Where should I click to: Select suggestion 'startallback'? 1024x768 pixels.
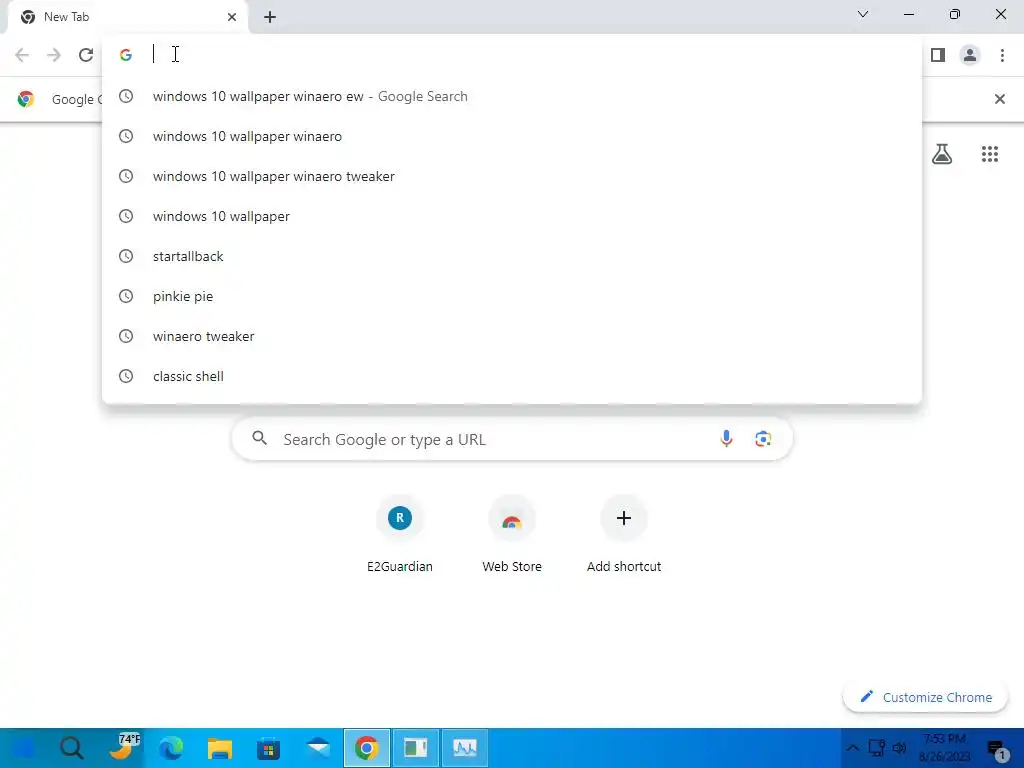(x=512, y=257)
